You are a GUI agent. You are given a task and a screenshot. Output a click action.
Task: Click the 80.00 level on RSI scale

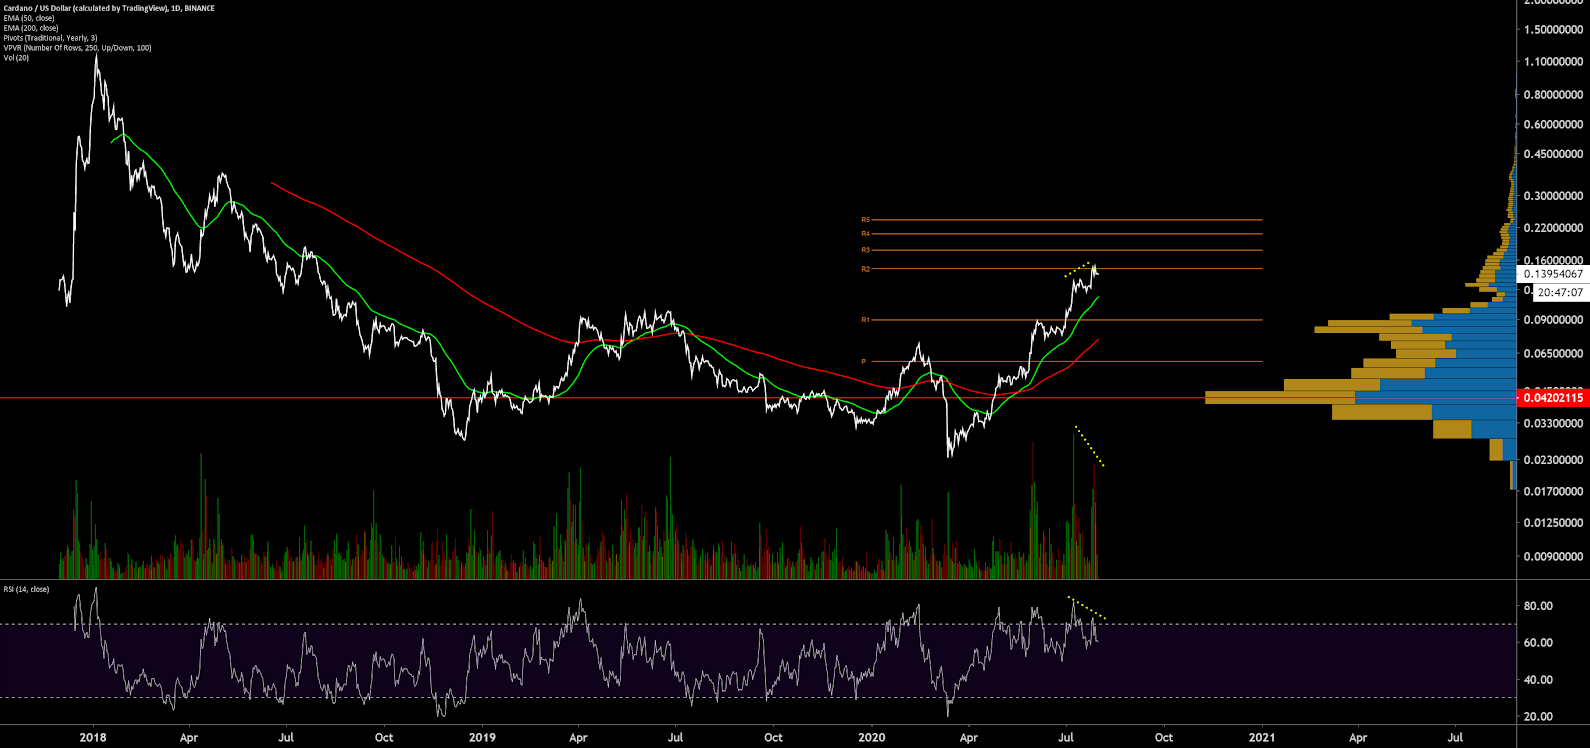click(1538, 606)
